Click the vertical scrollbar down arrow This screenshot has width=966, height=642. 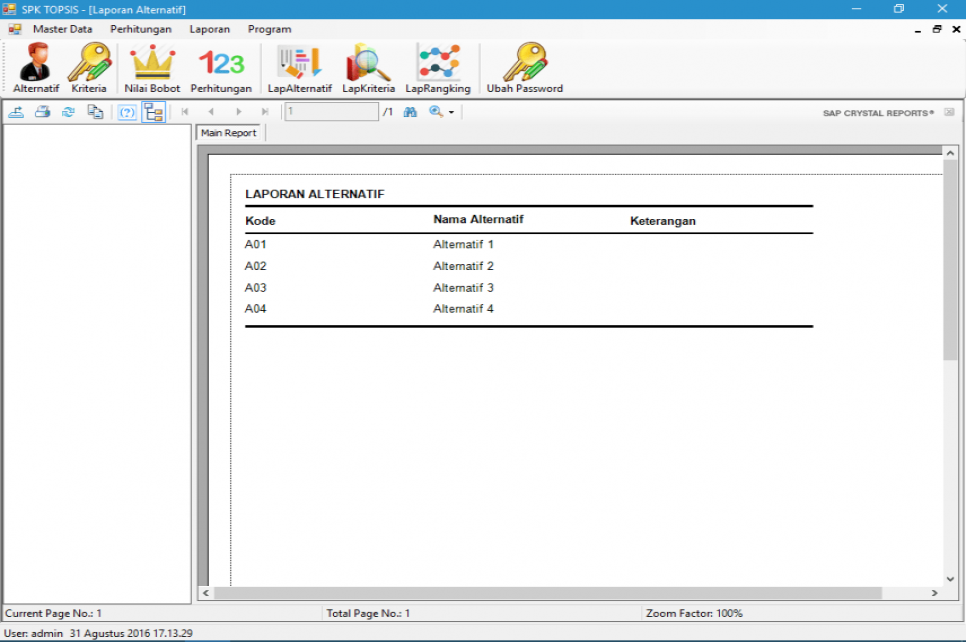(950, 578)
